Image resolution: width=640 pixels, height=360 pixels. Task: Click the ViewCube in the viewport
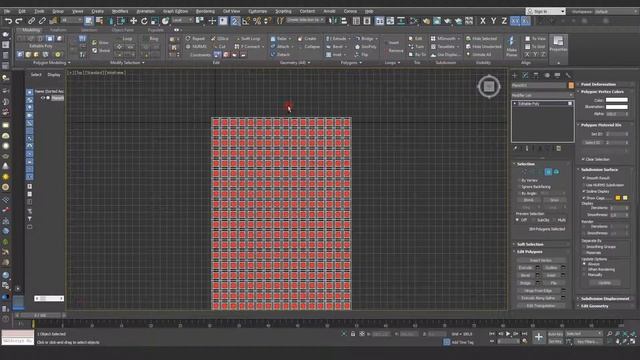(x=489, y=86)
